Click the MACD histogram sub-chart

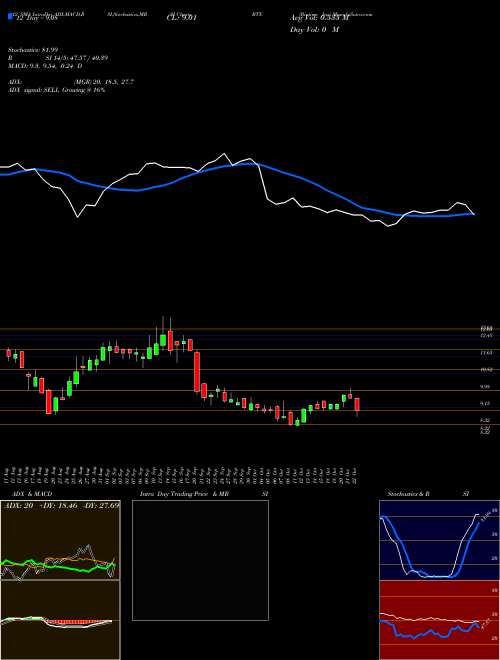(60, 620)
